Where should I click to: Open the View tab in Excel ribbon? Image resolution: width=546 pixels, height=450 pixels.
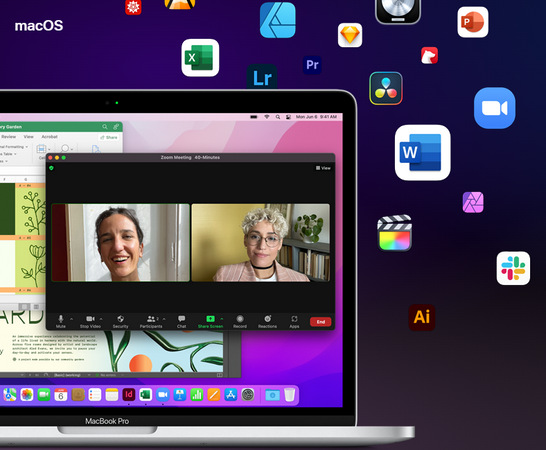29,137
